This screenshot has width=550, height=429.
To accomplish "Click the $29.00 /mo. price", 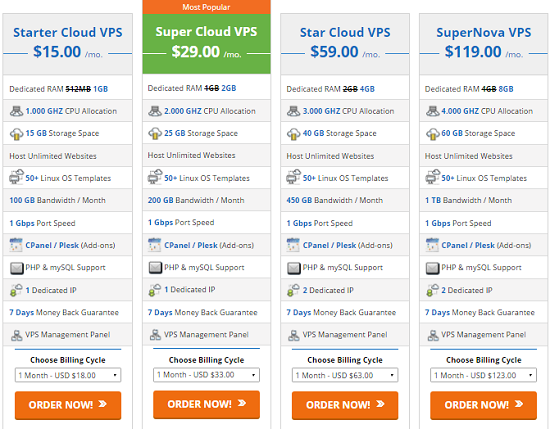I will tap(206, 52).
